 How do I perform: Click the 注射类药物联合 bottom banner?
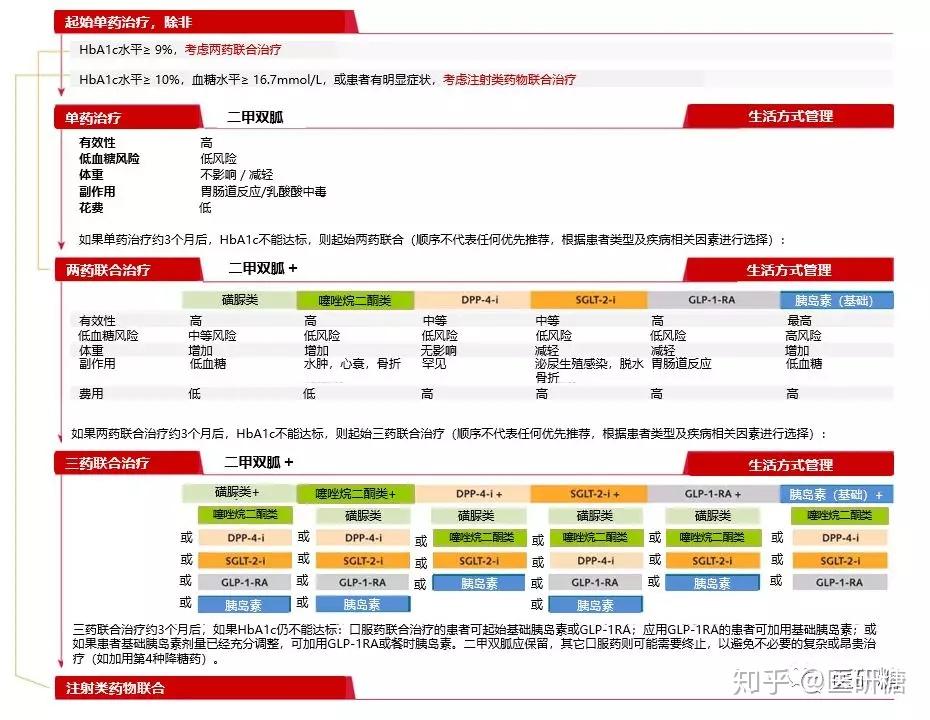tap(203, 688)
